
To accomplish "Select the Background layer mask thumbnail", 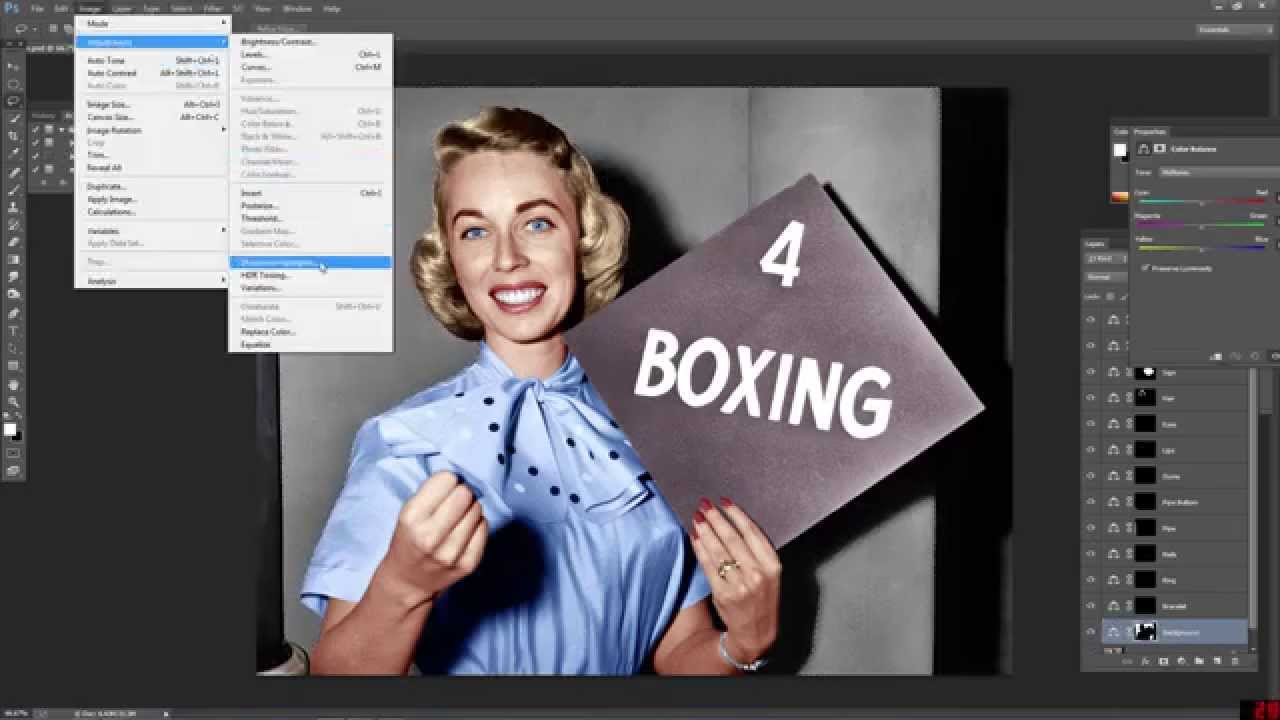I will click(1145, 632).
